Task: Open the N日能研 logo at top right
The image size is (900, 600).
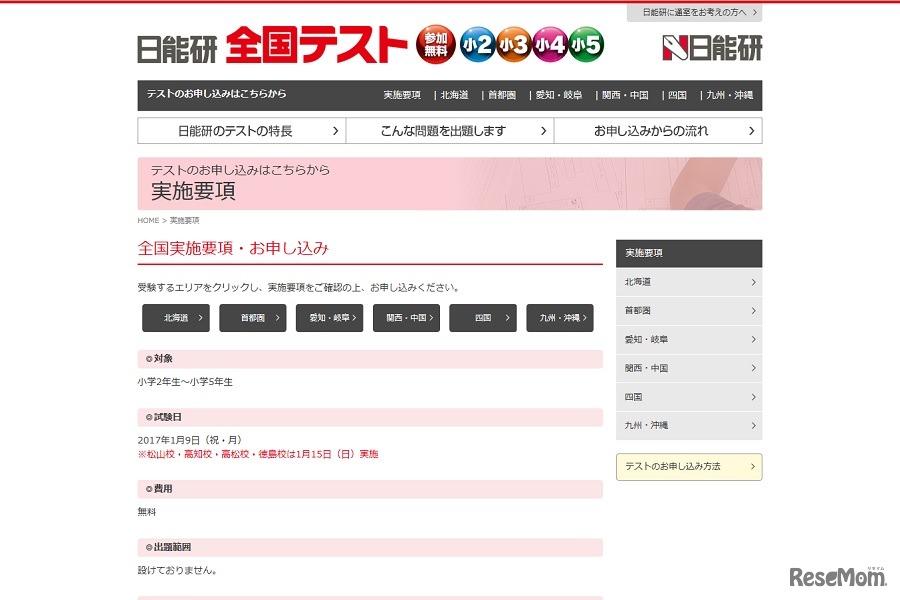Action: pos(712,48)
